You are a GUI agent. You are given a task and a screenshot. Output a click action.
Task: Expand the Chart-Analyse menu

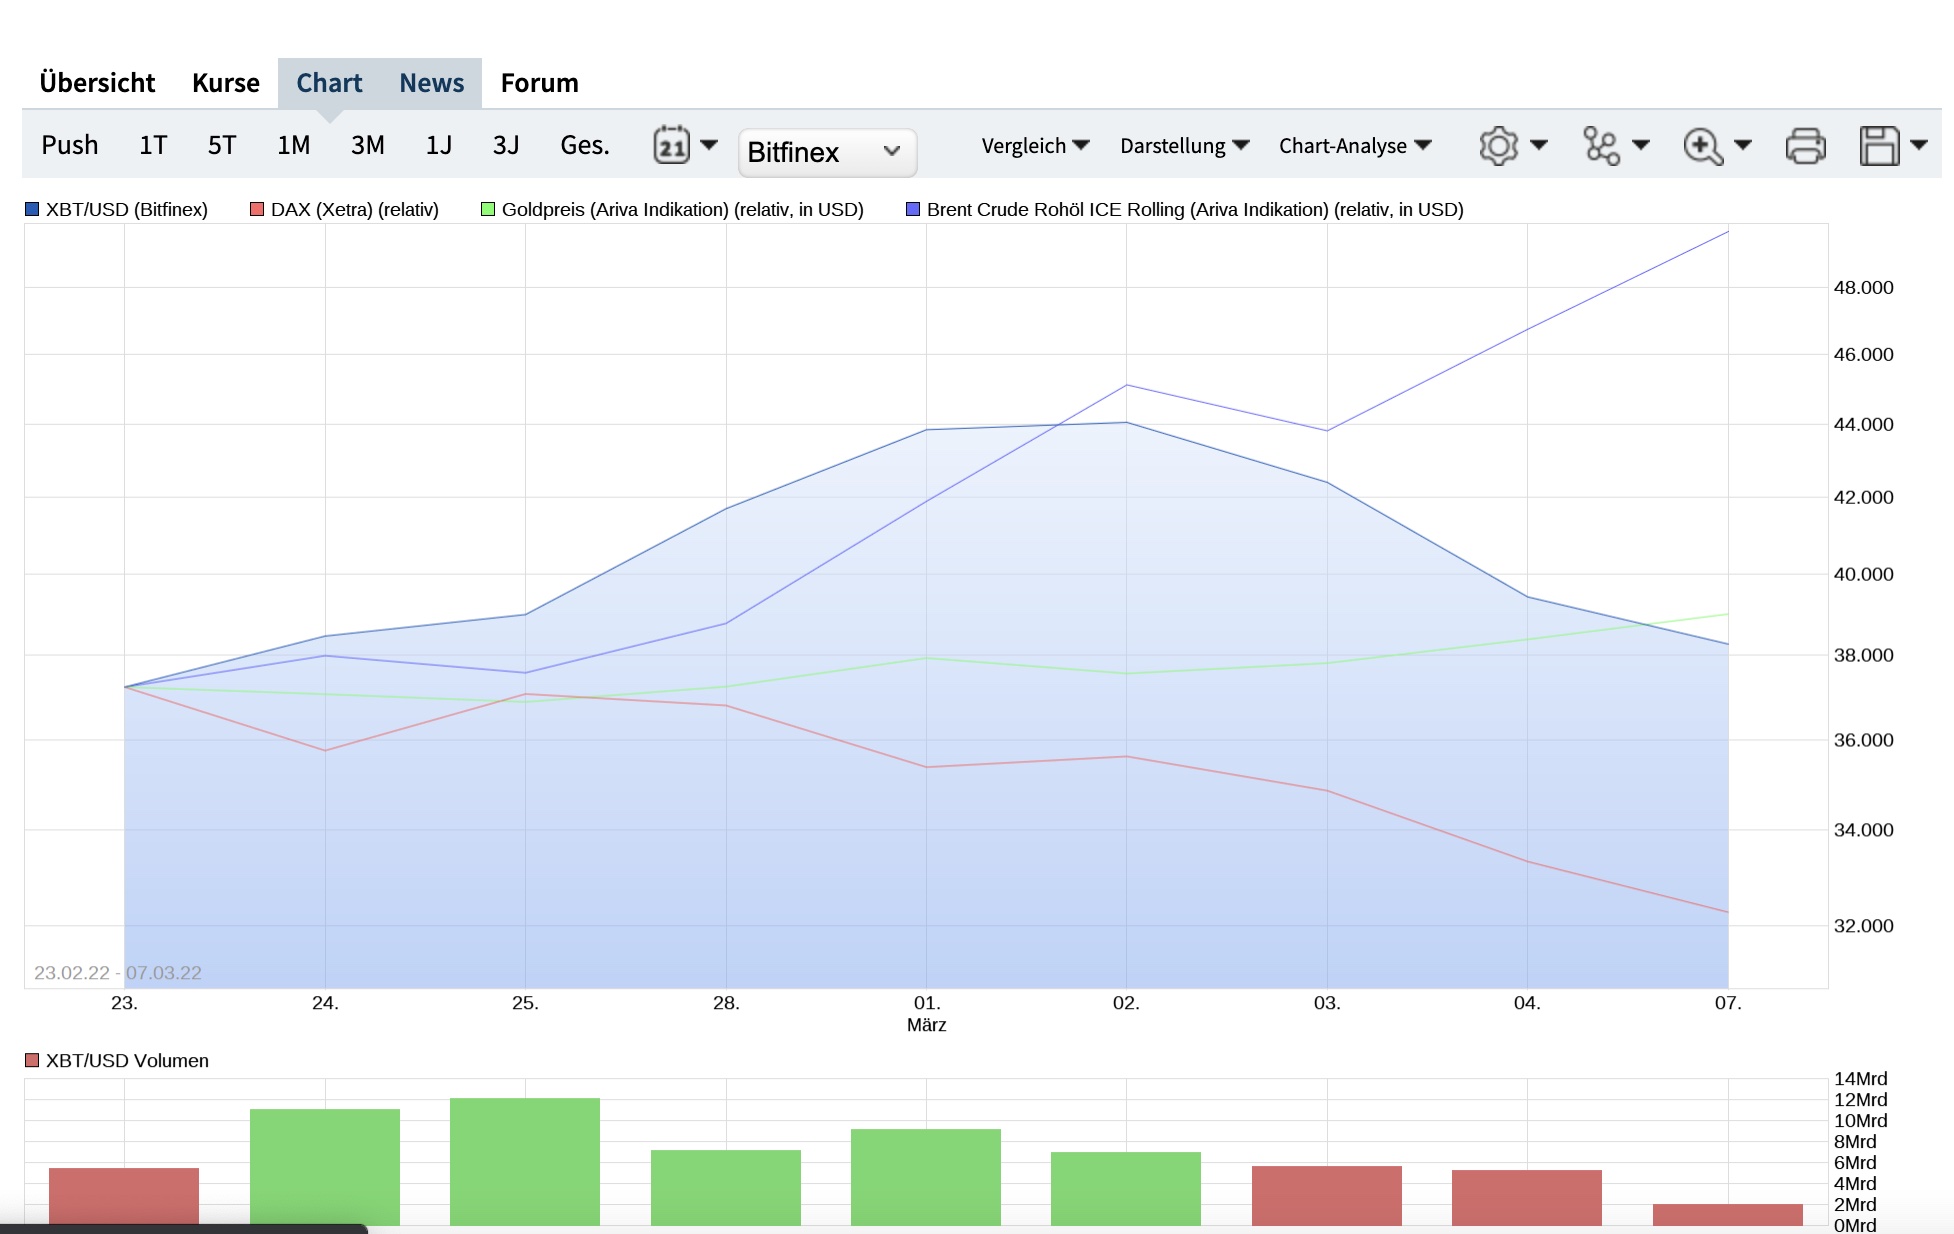[x=1354, y=146]
